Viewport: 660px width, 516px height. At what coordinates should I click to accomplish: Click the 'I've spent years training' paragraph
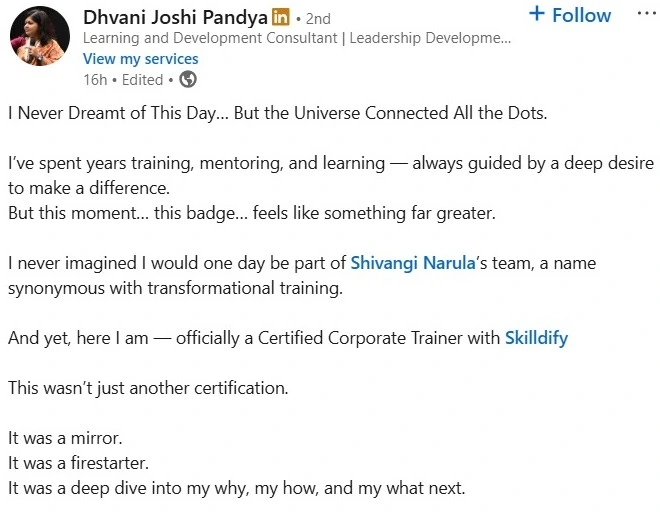(x=330, y=162)
